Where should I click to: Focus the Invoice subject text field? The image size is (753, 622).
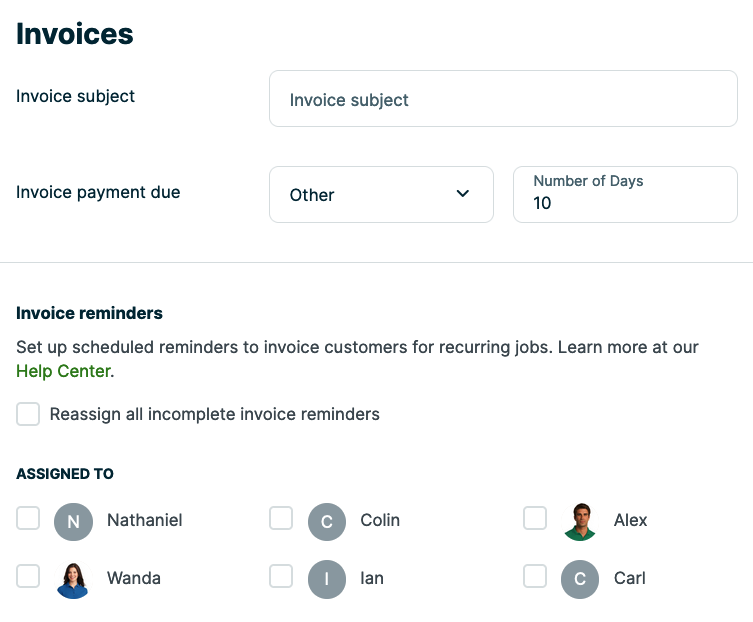click(503, 99)
